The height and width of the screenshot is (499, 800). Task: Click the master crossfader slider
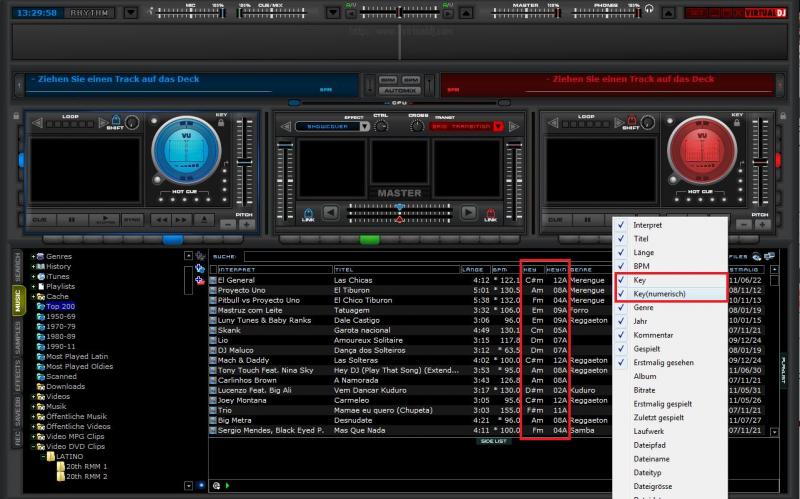coord(399,212)
